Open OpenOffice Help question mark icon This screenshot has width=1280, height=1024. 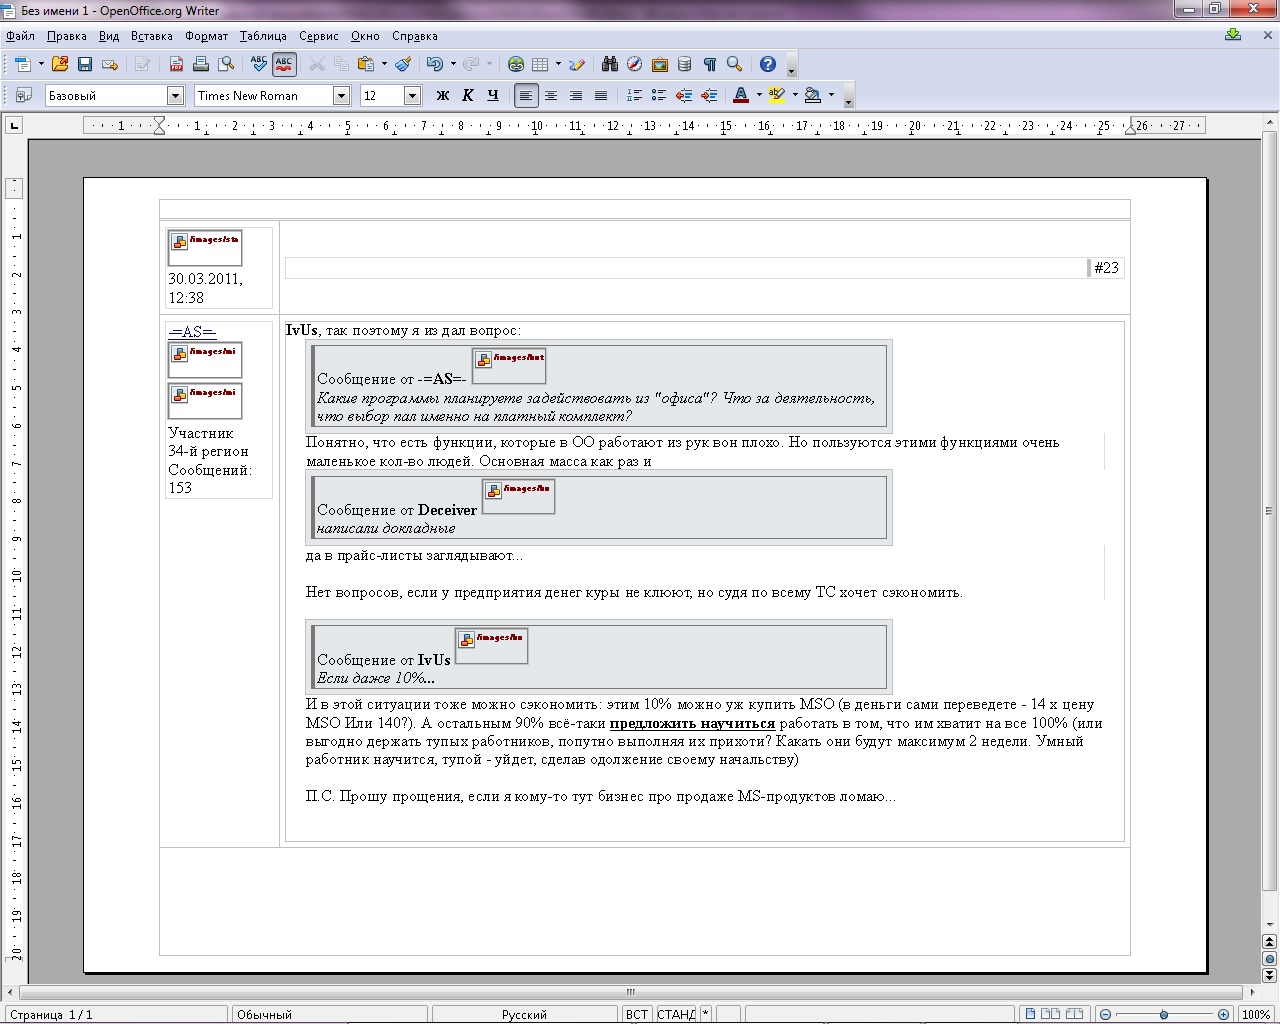coord(768,64)
